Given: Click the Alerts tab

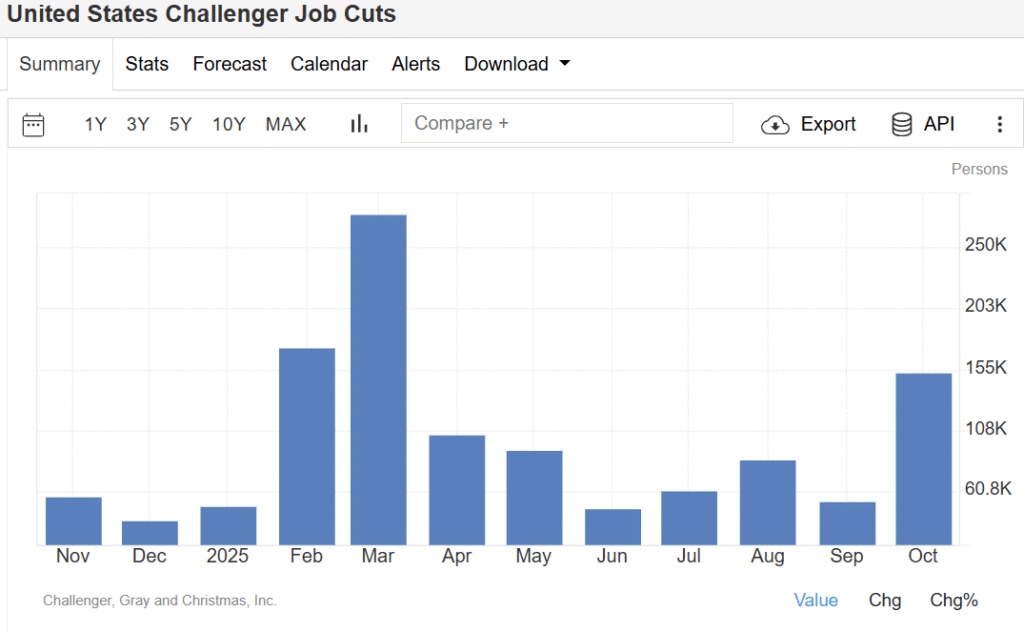Looking at the screenshot, I should tap(416, 64).
